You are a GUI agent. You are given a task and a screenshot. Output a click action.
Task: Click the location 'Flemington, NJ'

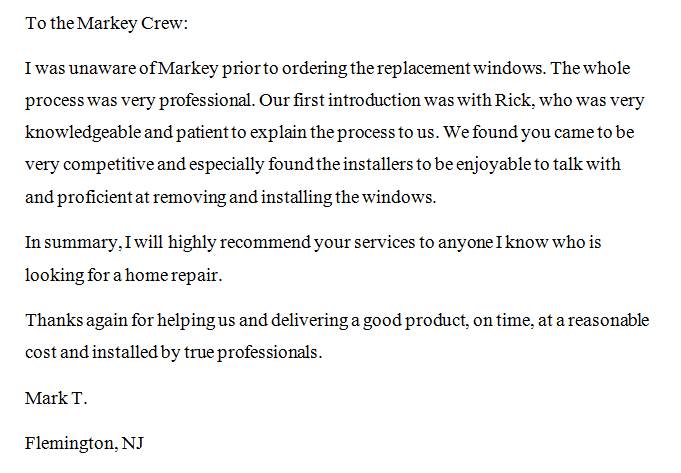[x=84, y=444]
